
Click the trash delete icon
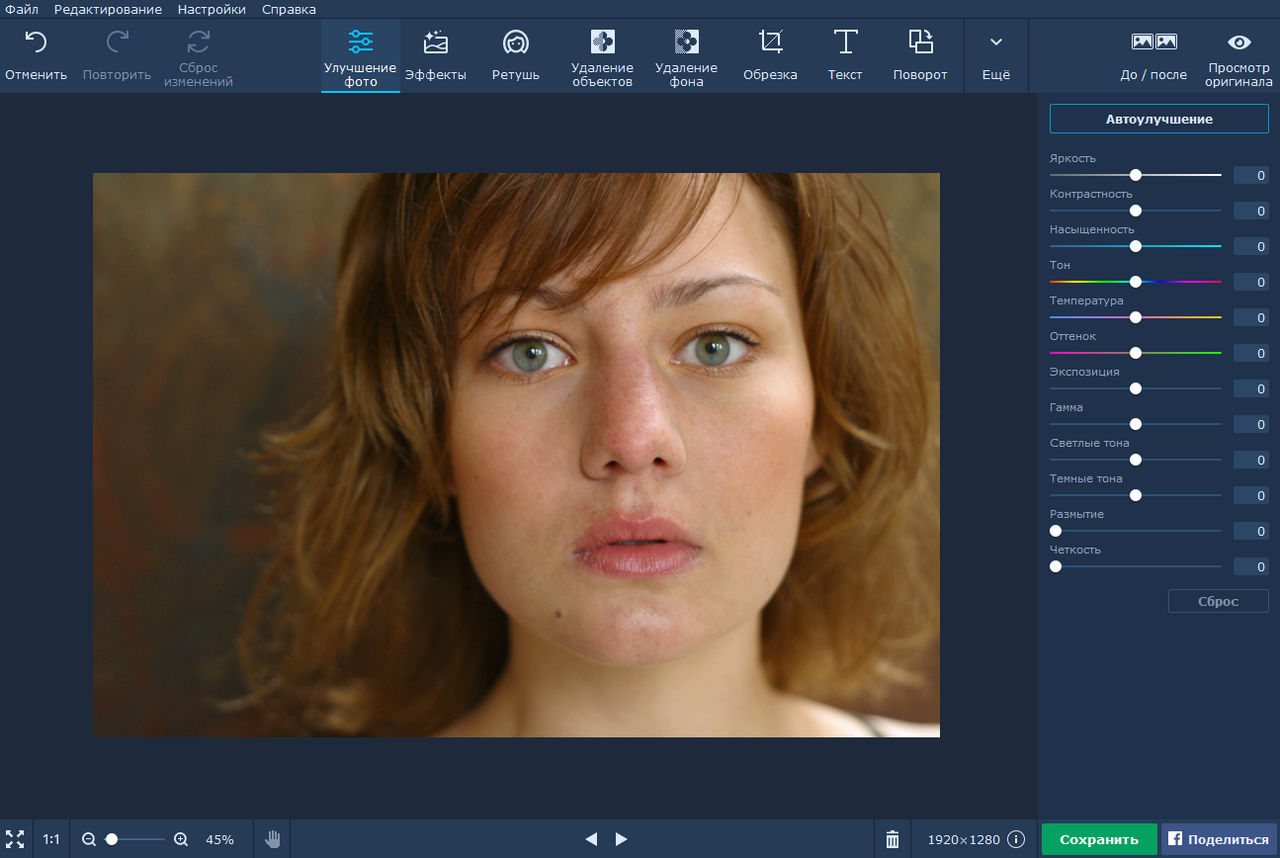pyautogui.click(x=893, y=839)
